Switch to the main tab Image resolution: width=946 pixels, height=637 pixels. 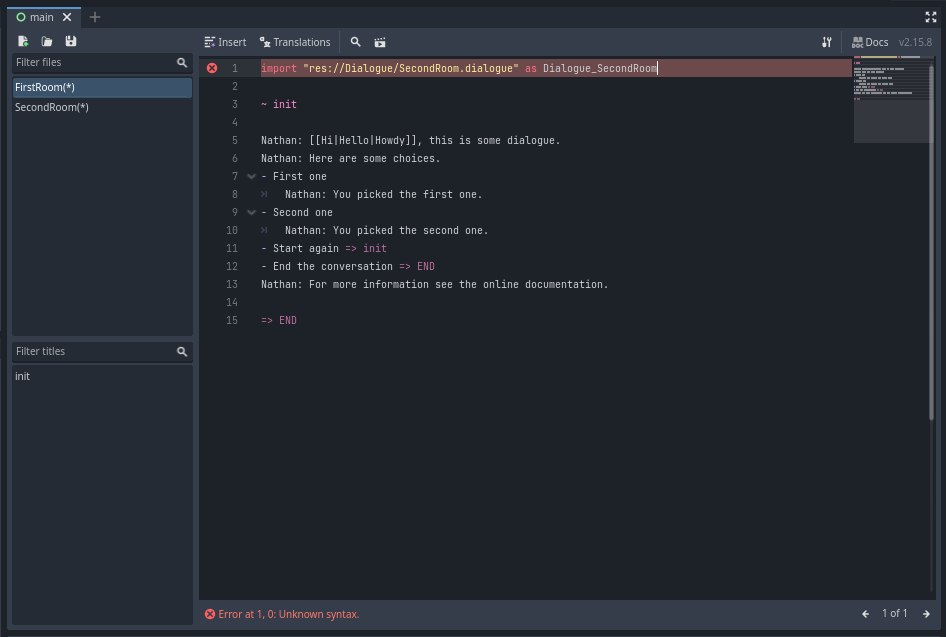[40, 16]
